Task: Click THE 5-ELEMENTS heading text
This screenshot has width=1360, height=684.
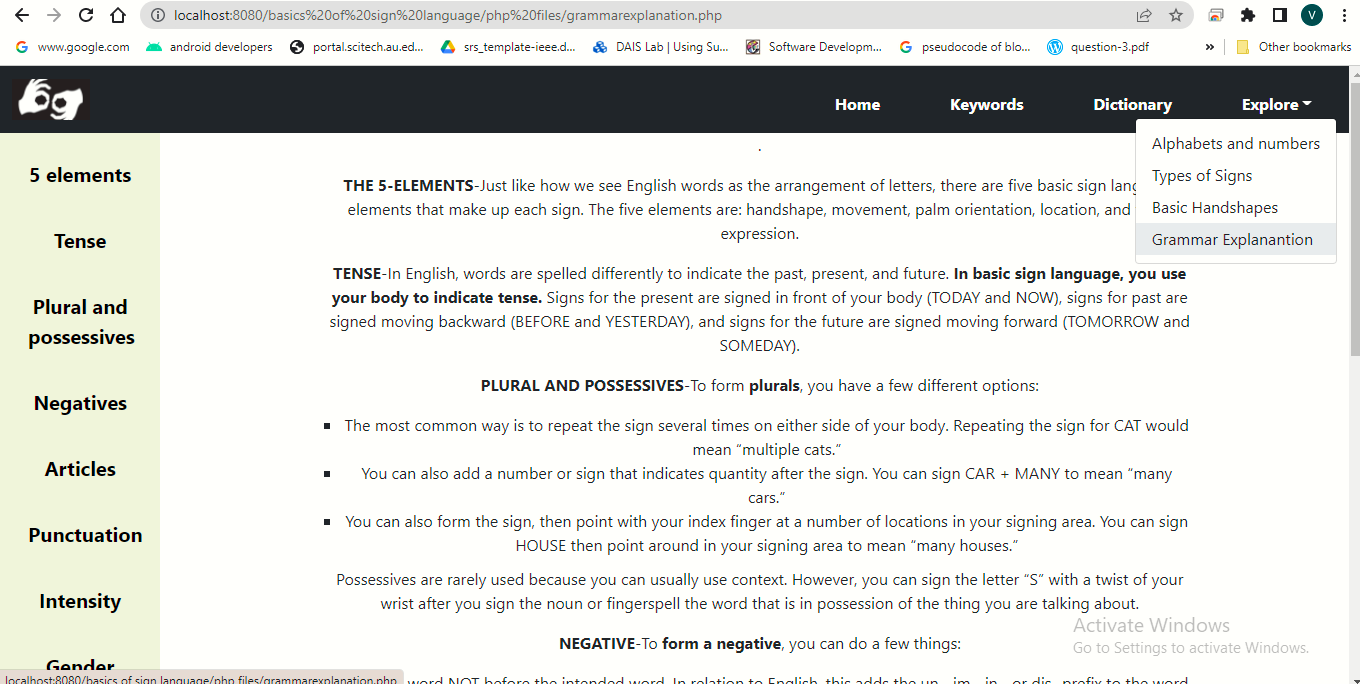Action: tap(408, 186)
